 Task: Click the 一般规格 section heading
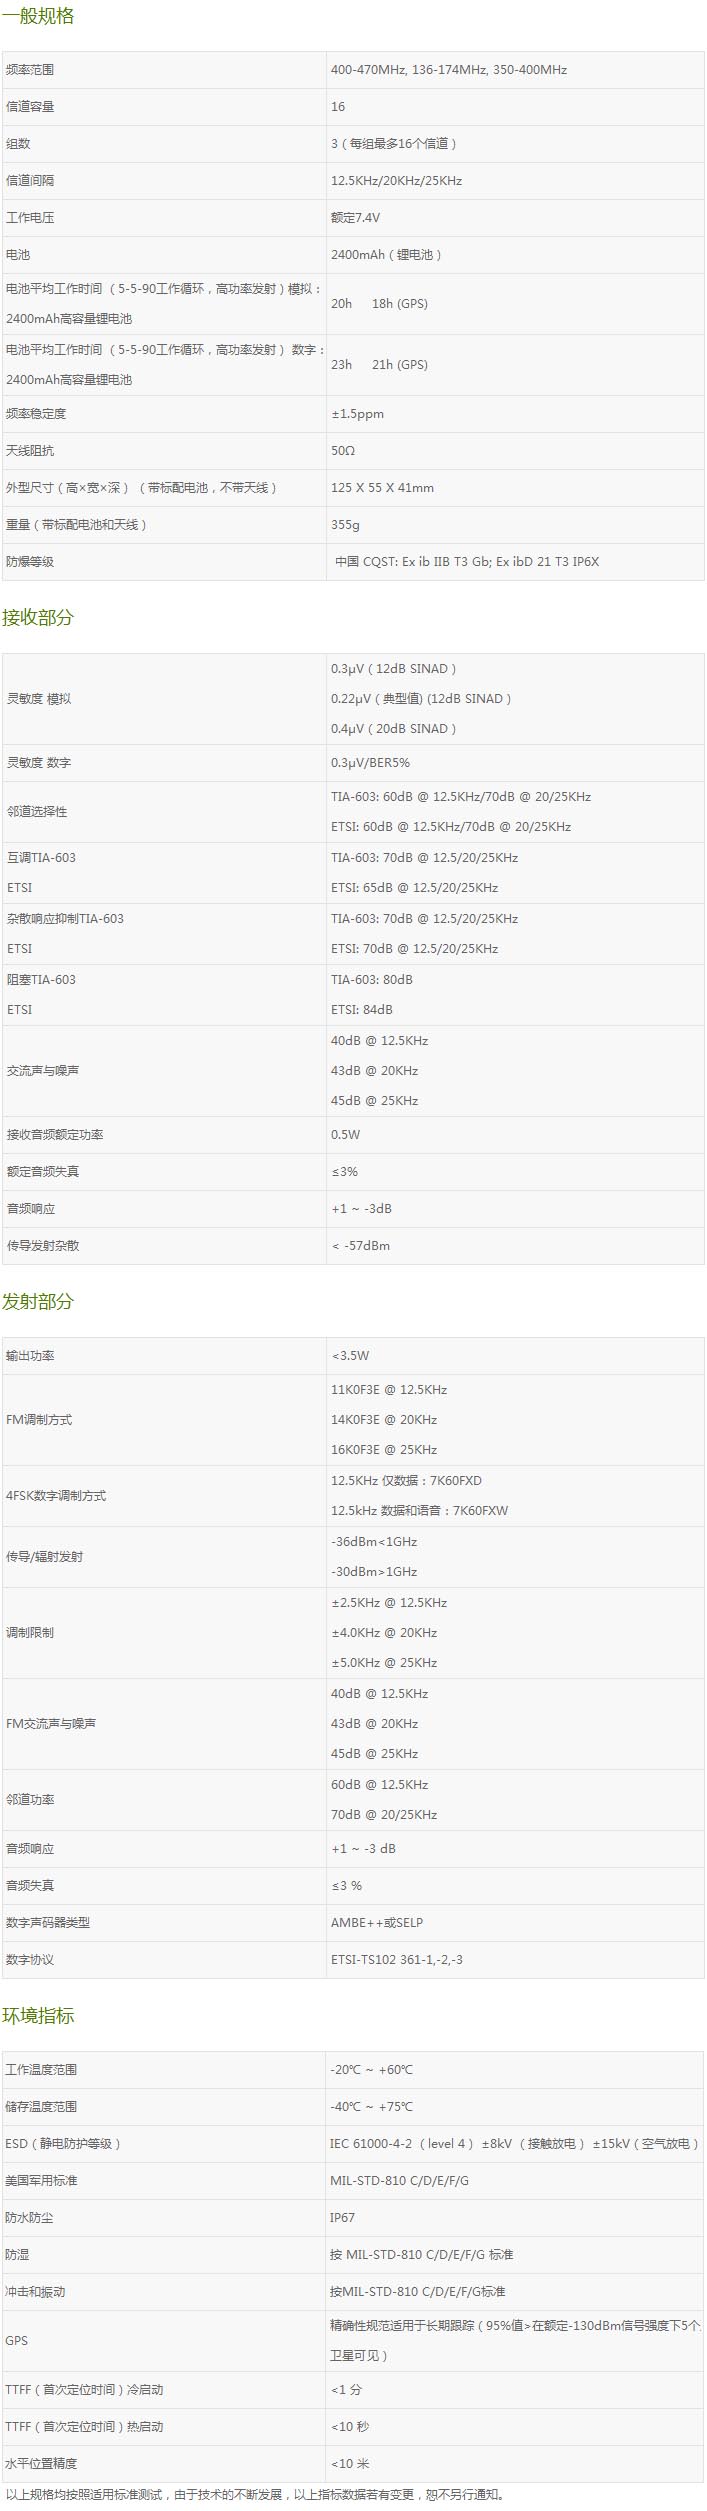point(38,16)
